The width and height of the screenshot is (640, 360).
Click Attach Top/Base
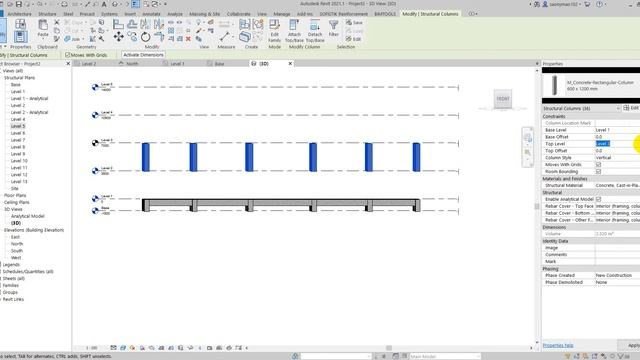tap(293, 31)
